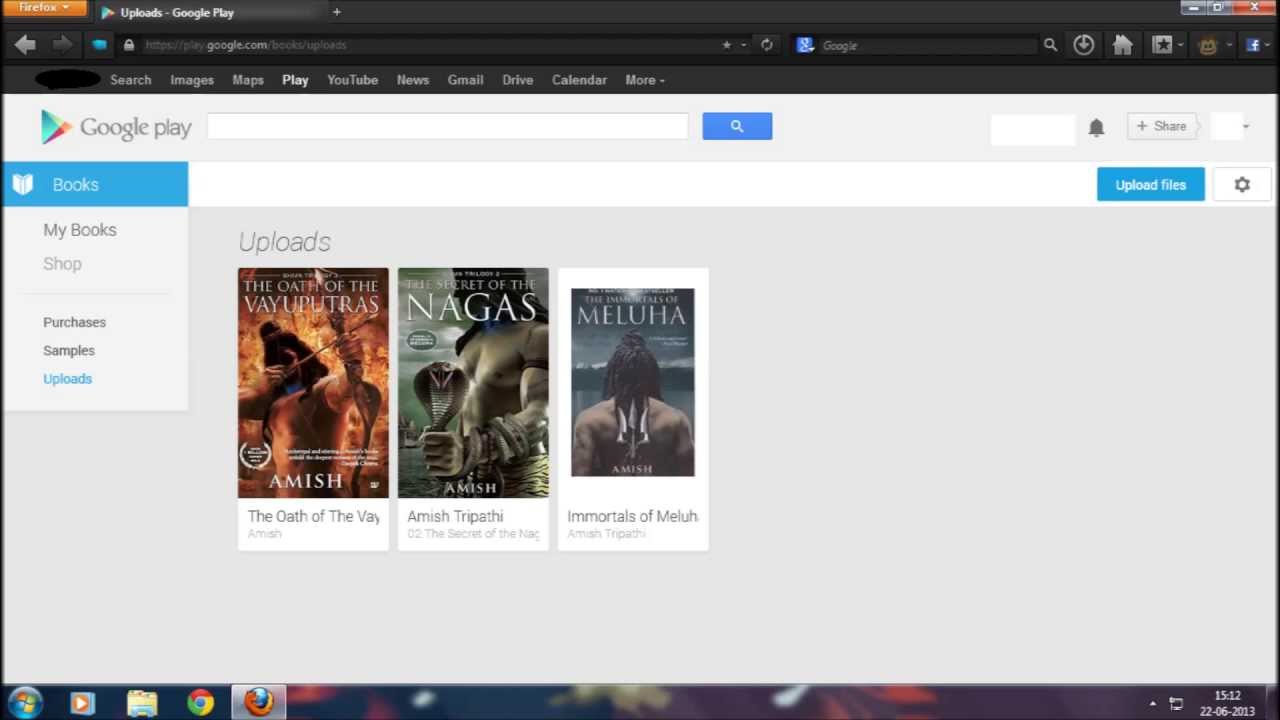The image size is (1280, 720).
Task: Open the Firefox downloads arrow icon
Action: (x=1083, y=45)
